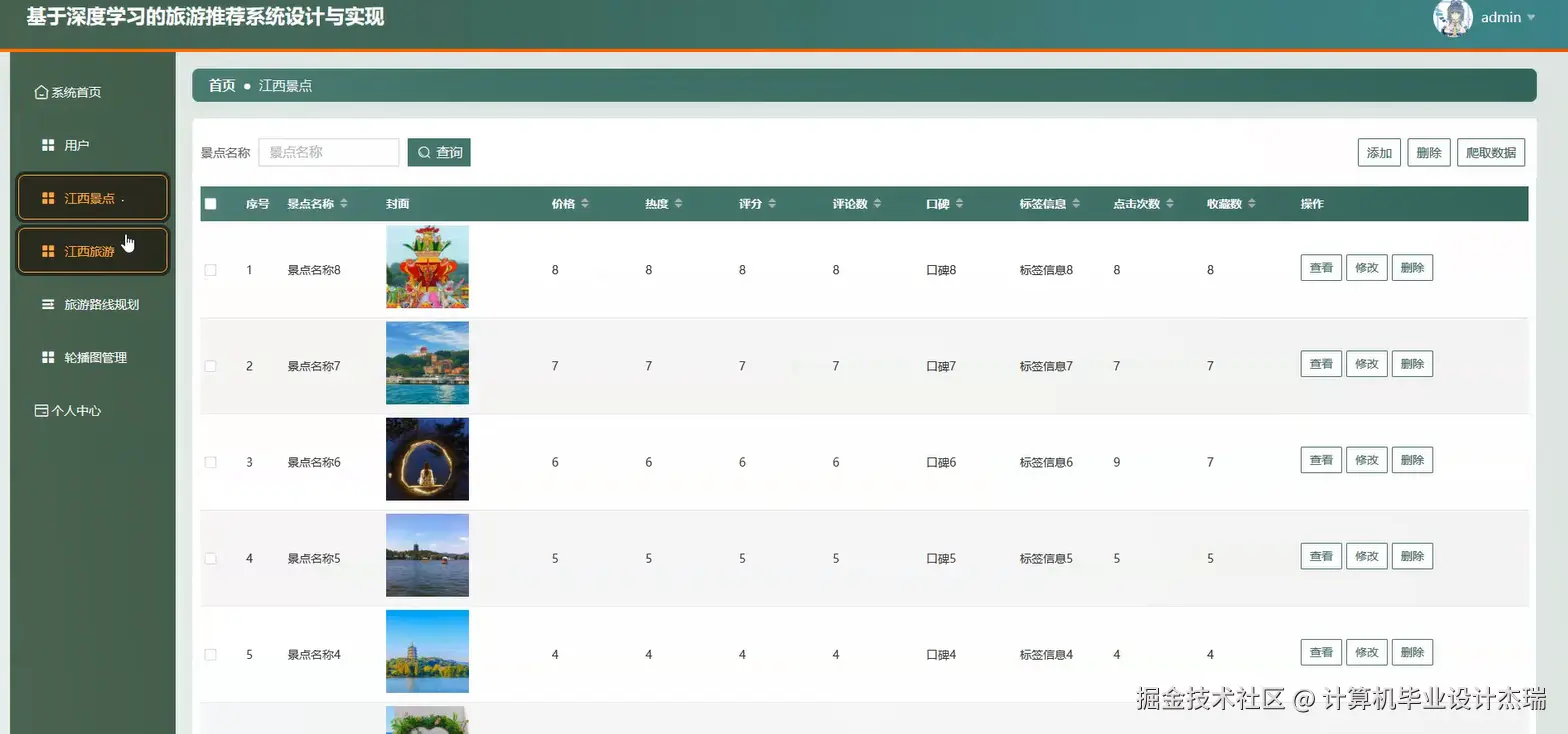Click the grid icon beside 用户
1568x734 pixels.
pyautogui.click(x=48, y=145)
